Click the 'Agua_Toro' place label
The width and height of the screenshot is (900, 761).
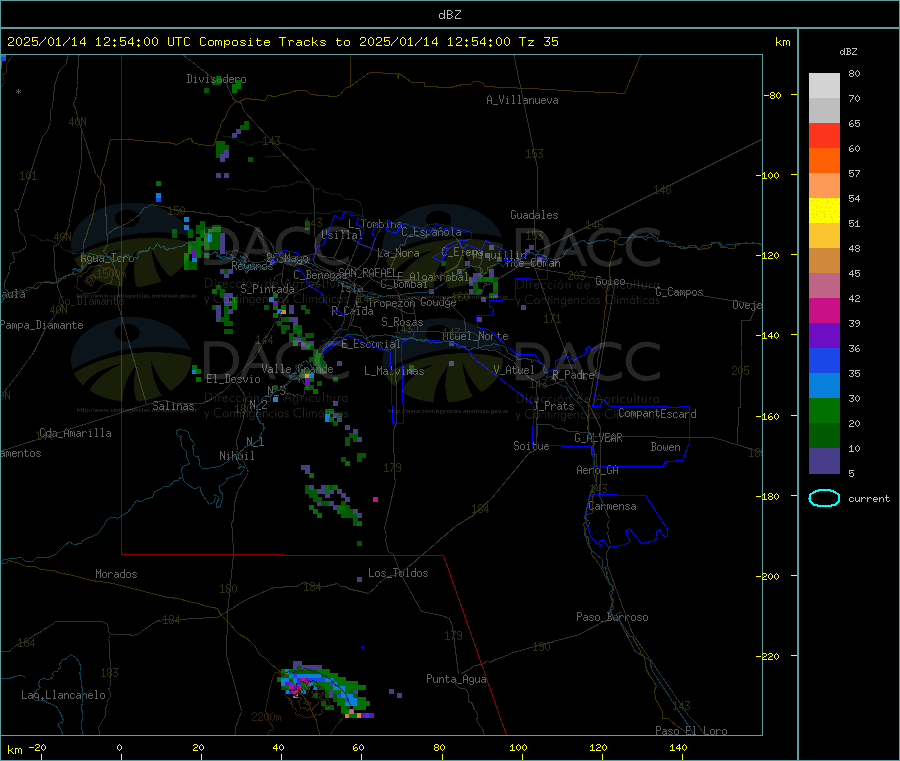[107, 258]
